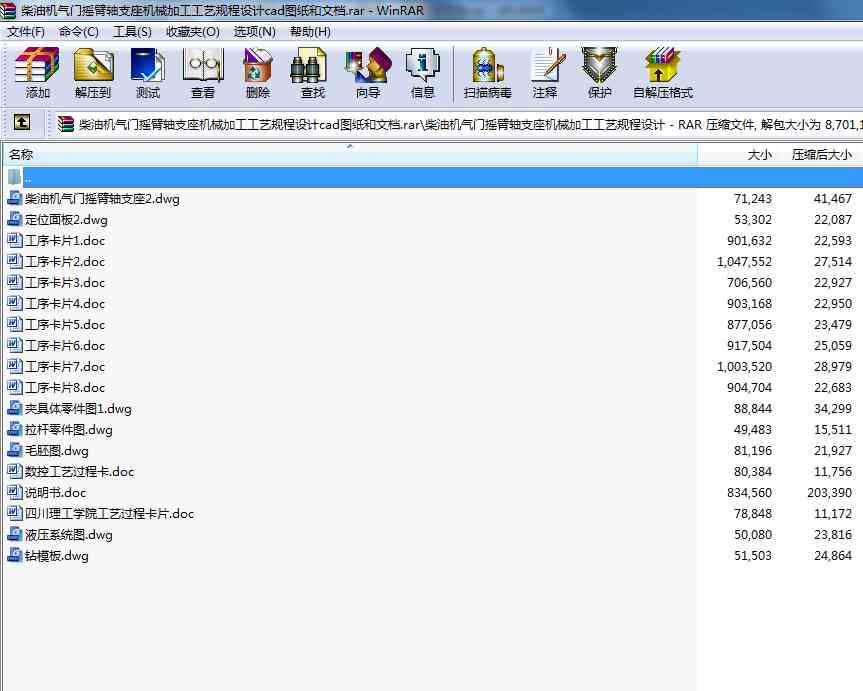Viewport: 863px width, 691px height.
Task: Select file 工序卡片3.doc
Action: point(65,282)
